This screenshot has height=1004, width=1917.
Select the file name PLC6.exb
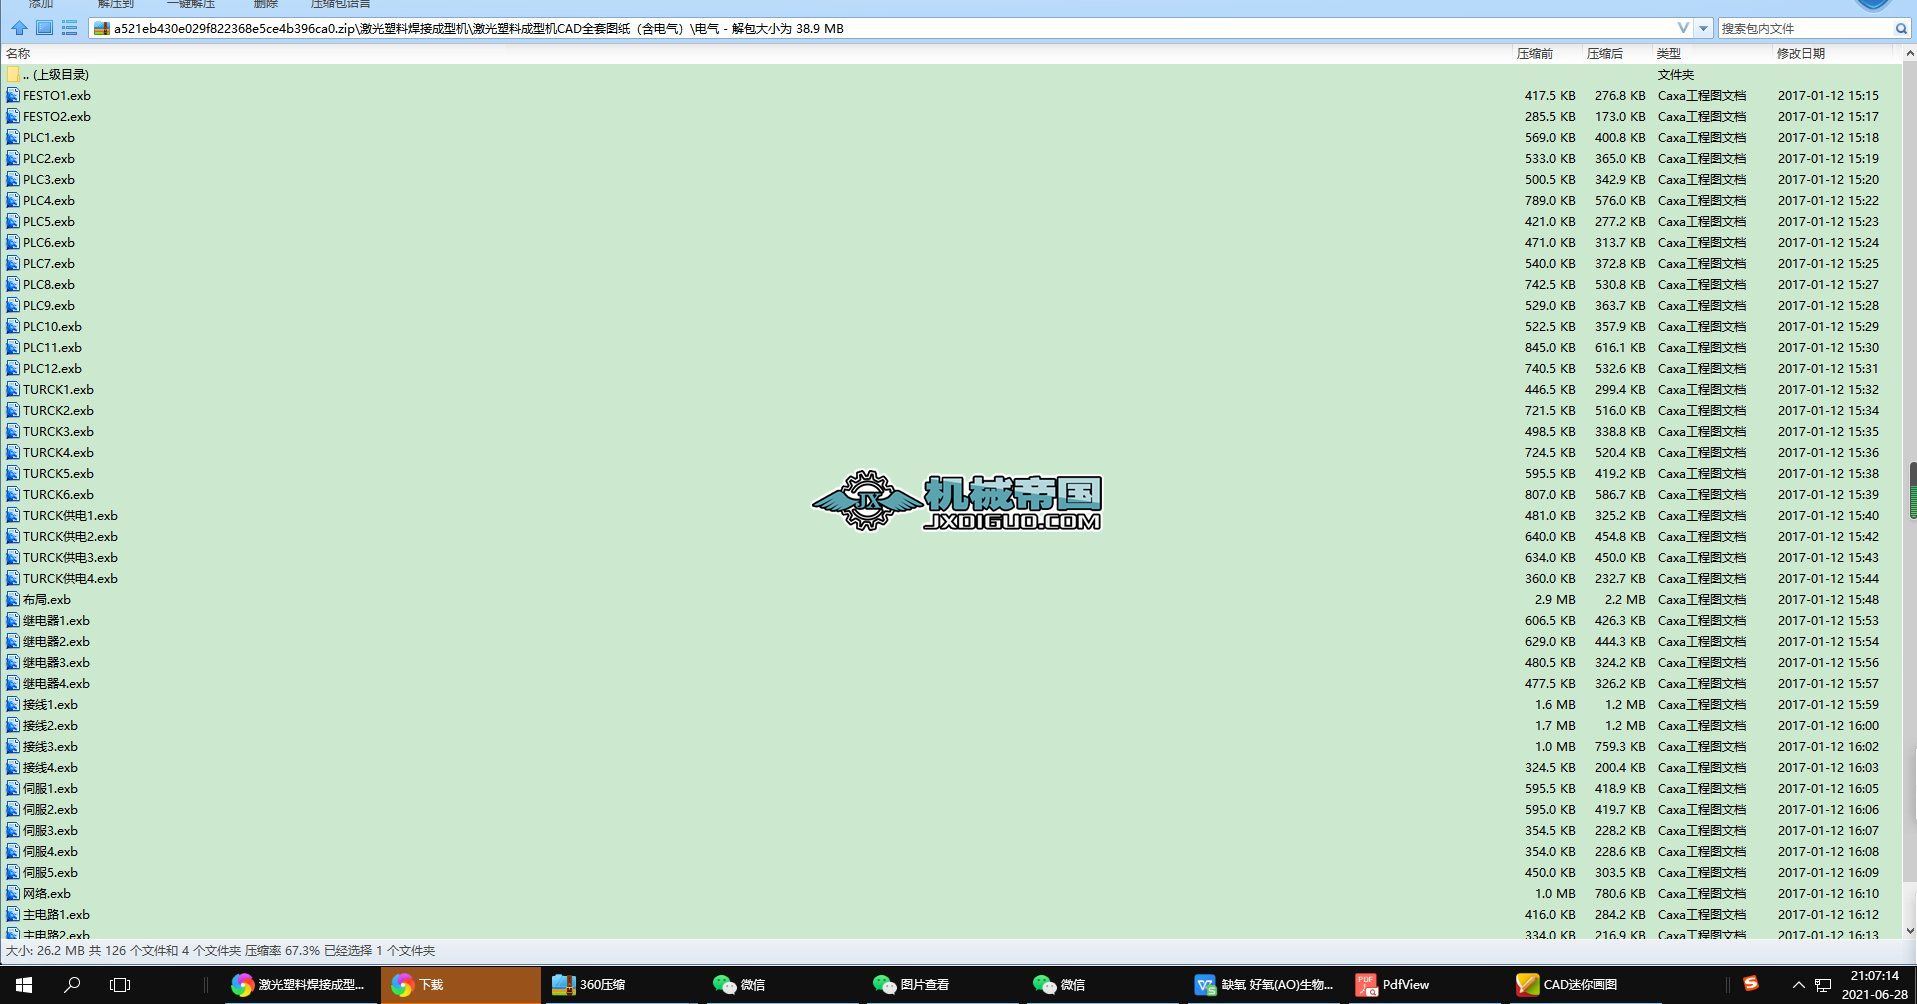coord(49,243)
